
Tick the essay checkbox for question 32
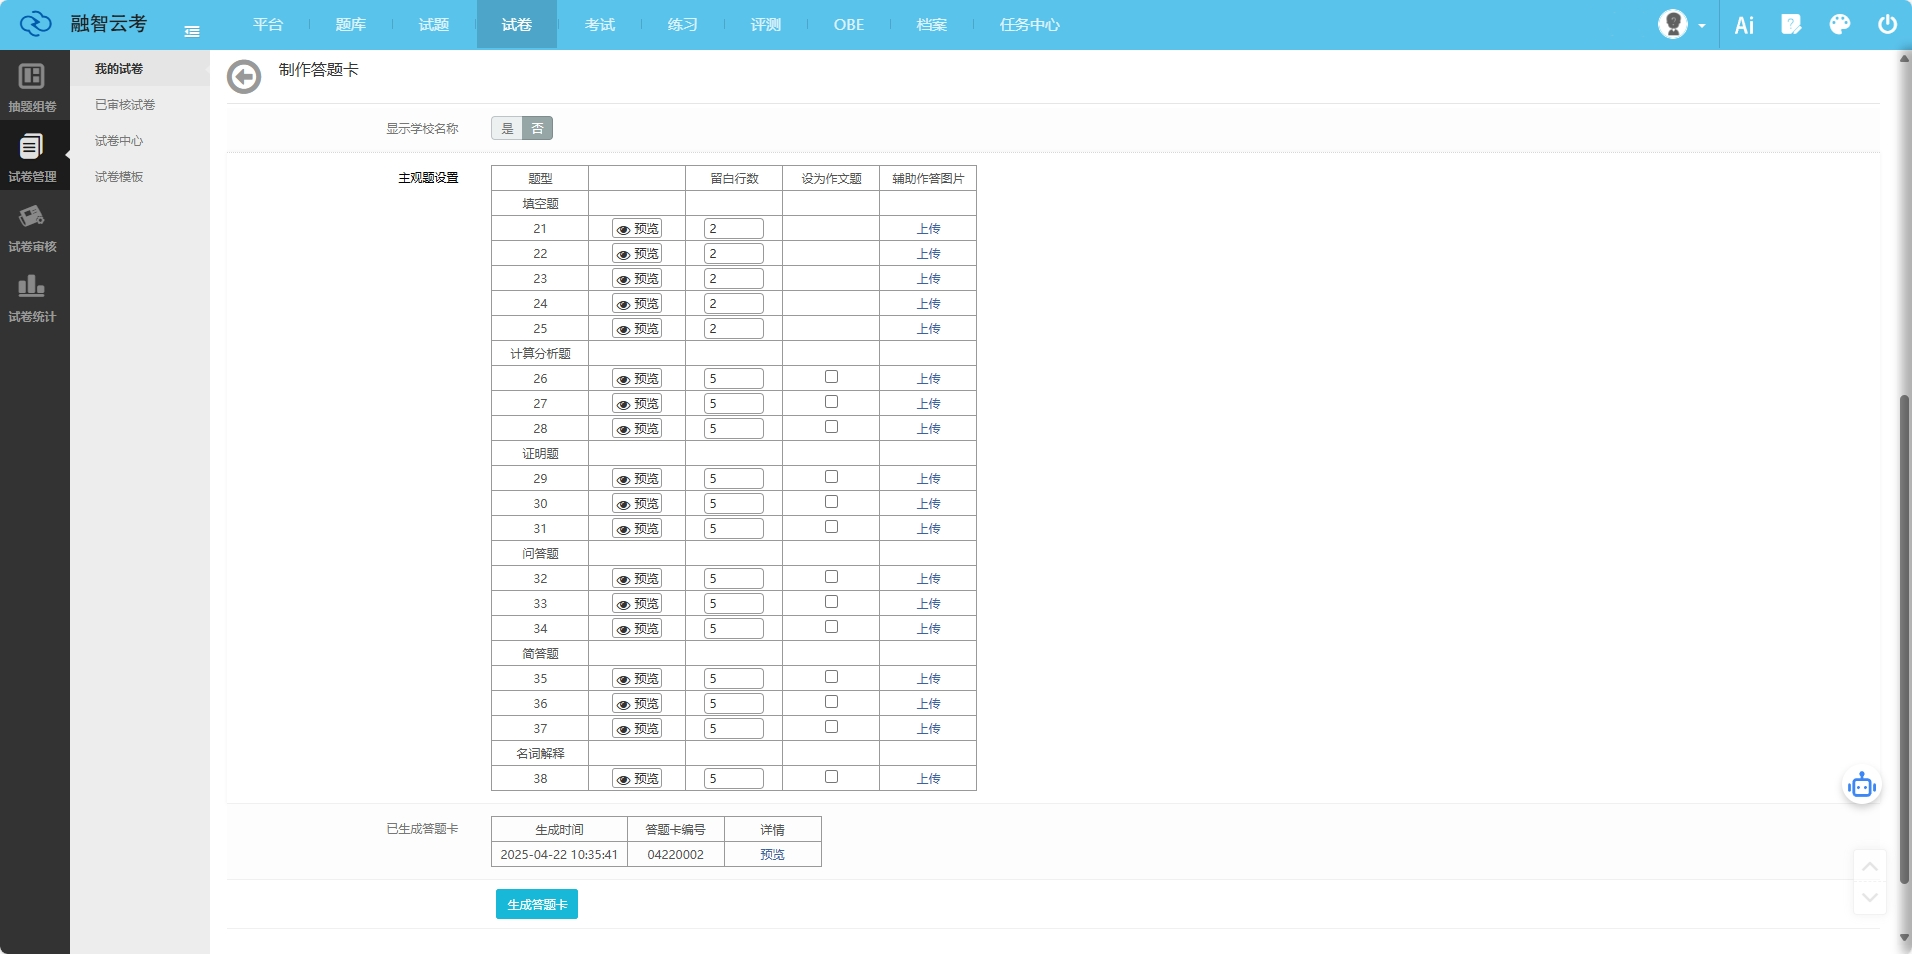(831, 577)
